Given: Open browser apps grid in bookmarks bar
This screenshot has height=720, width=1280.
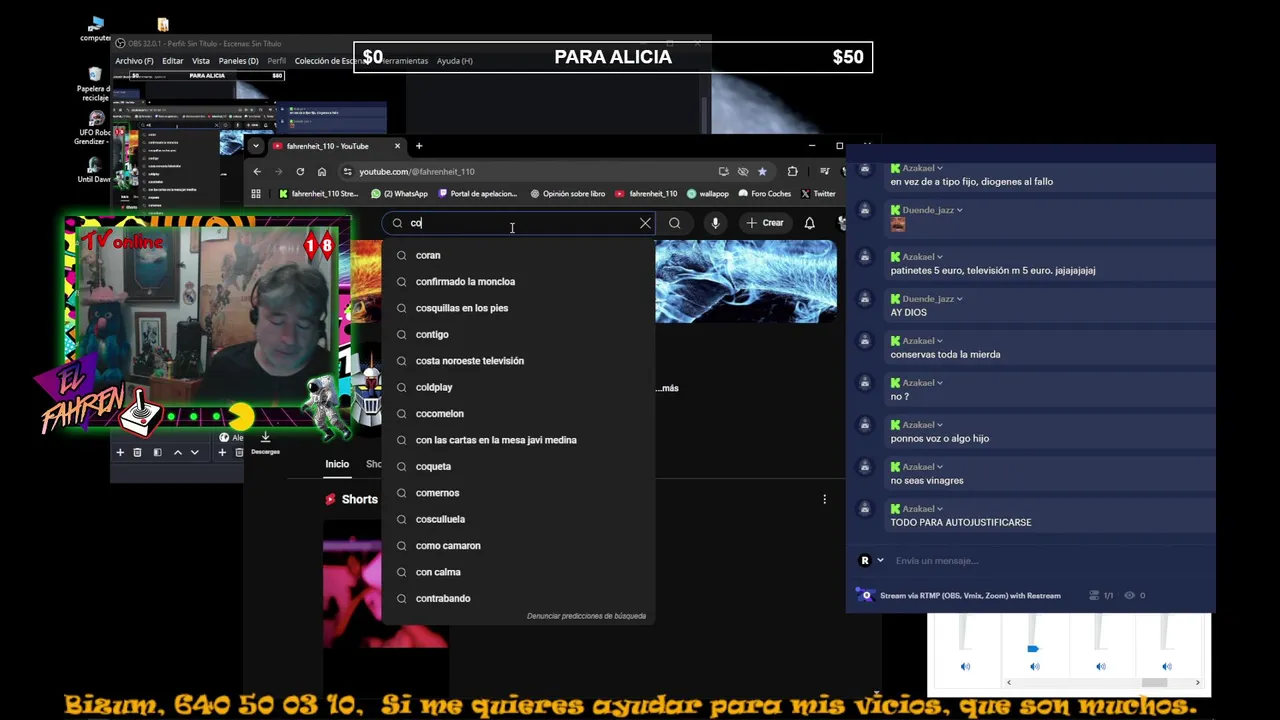Looking at the screenshot, I should click(x=256, y=194).
